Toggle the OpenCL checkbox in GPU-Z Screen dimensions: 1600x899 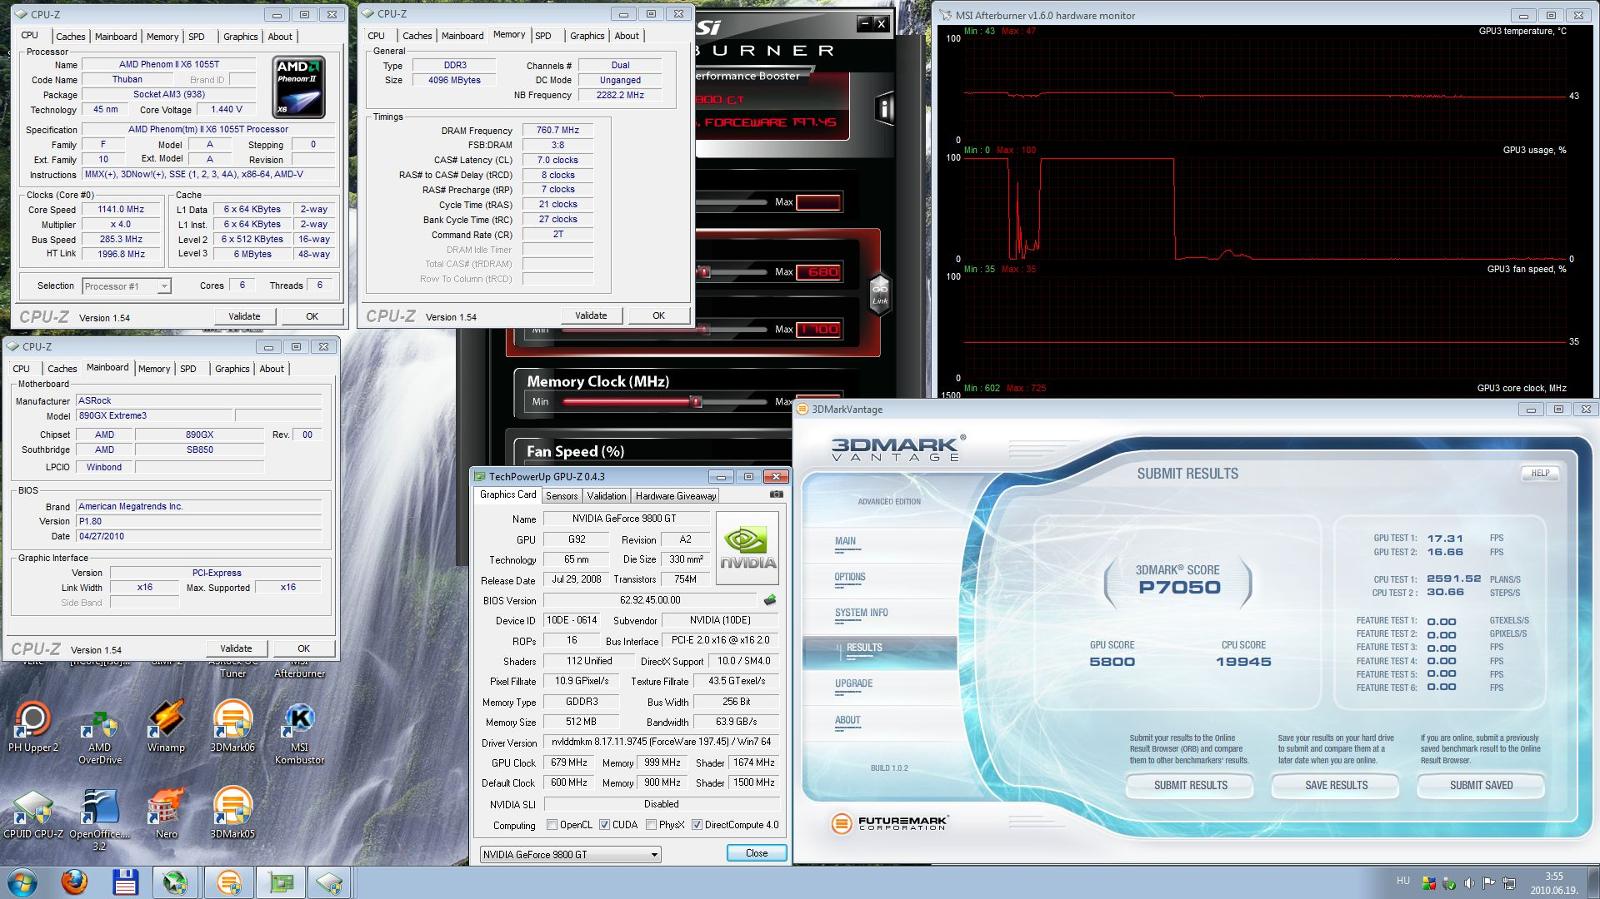point(552,825)
